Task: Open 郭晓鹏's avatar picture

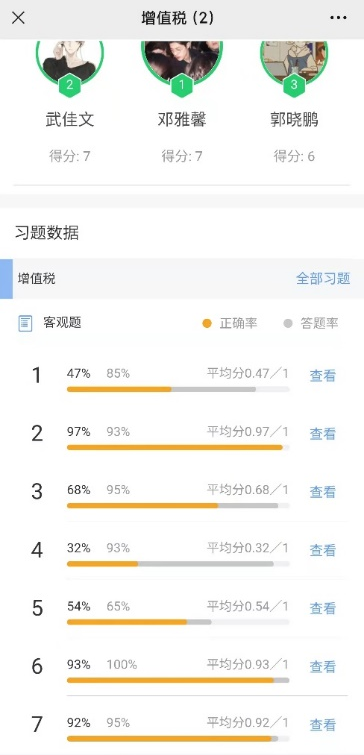Action: pos(294,60)
